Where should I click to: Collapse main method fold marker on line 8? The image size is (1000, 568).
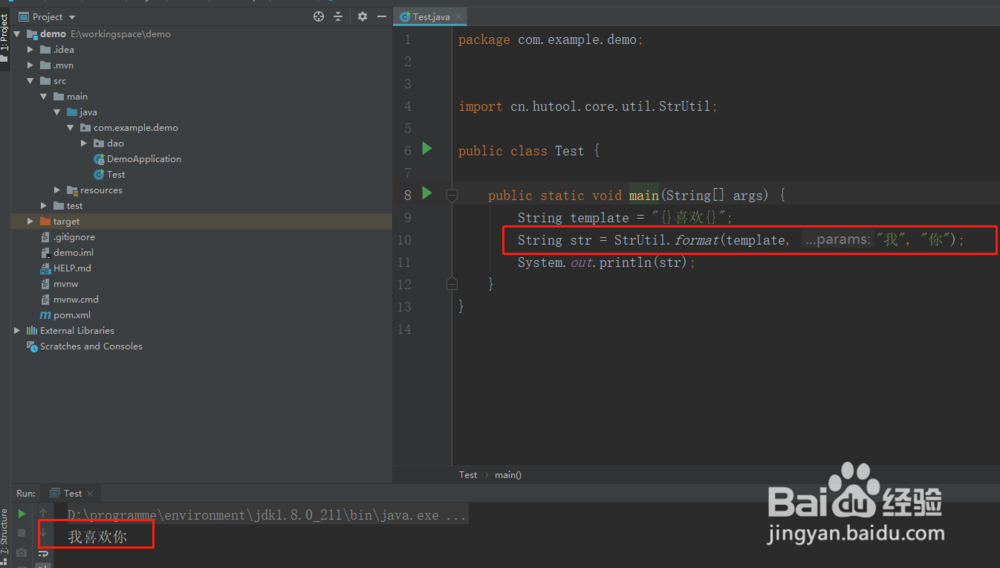(x=452, y=195)
